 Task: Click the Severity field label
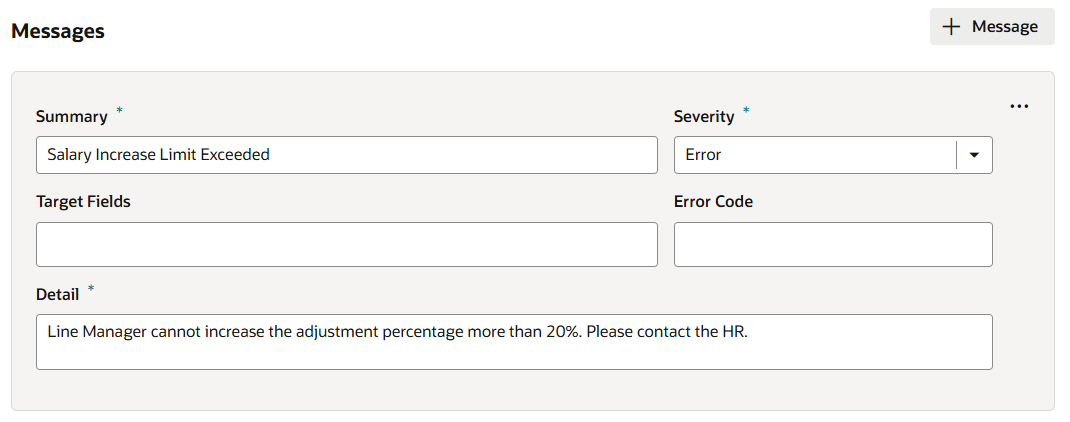(704, 117)
